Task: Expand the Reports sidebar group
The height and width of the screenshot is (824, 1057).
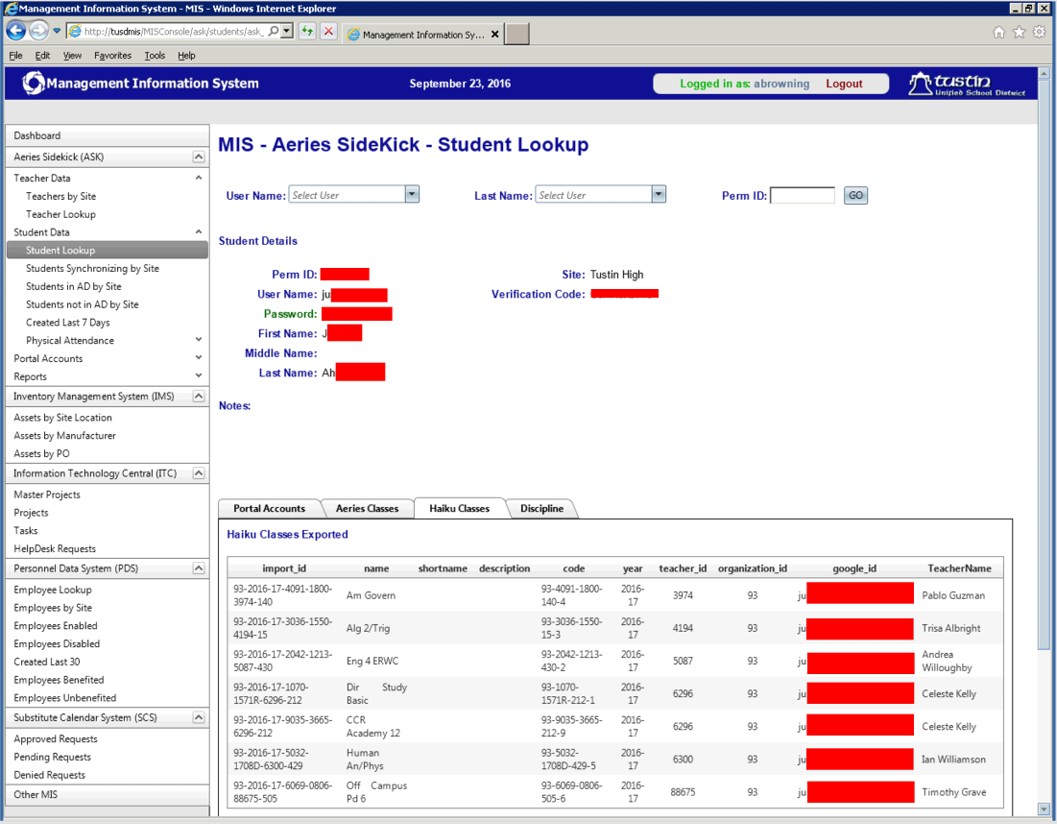Action: (x=198, y=376)
